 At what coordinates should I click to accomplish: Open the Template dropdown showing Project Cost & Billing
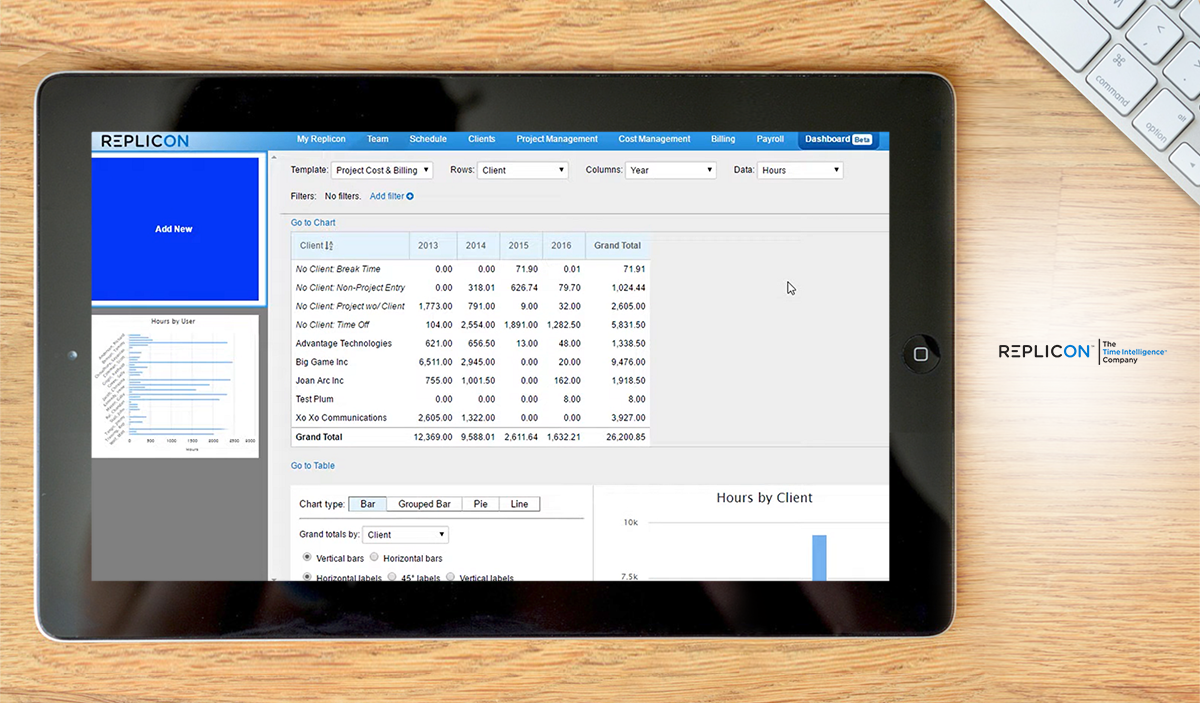382,170
